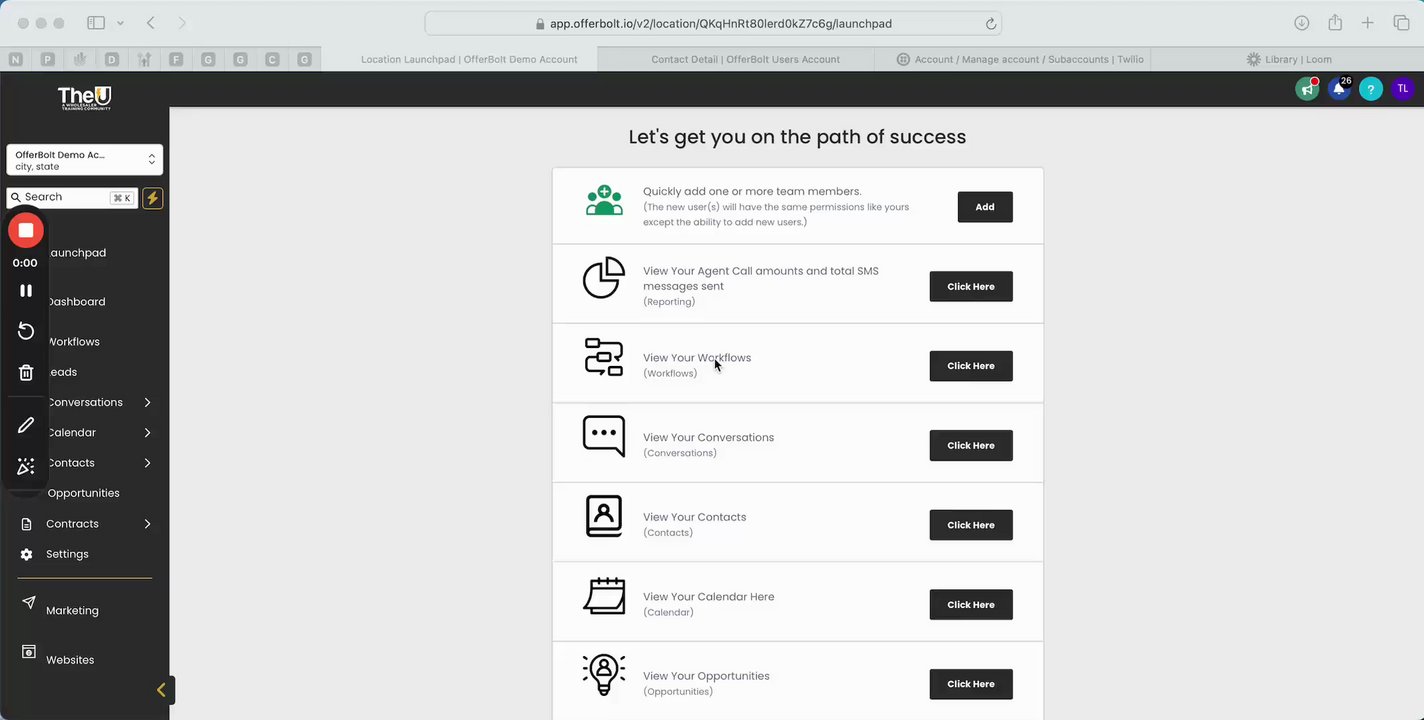Screen dimensions: 1424x720
Task: Expand the Contracts submenu arrow
Action: point(147,524)
